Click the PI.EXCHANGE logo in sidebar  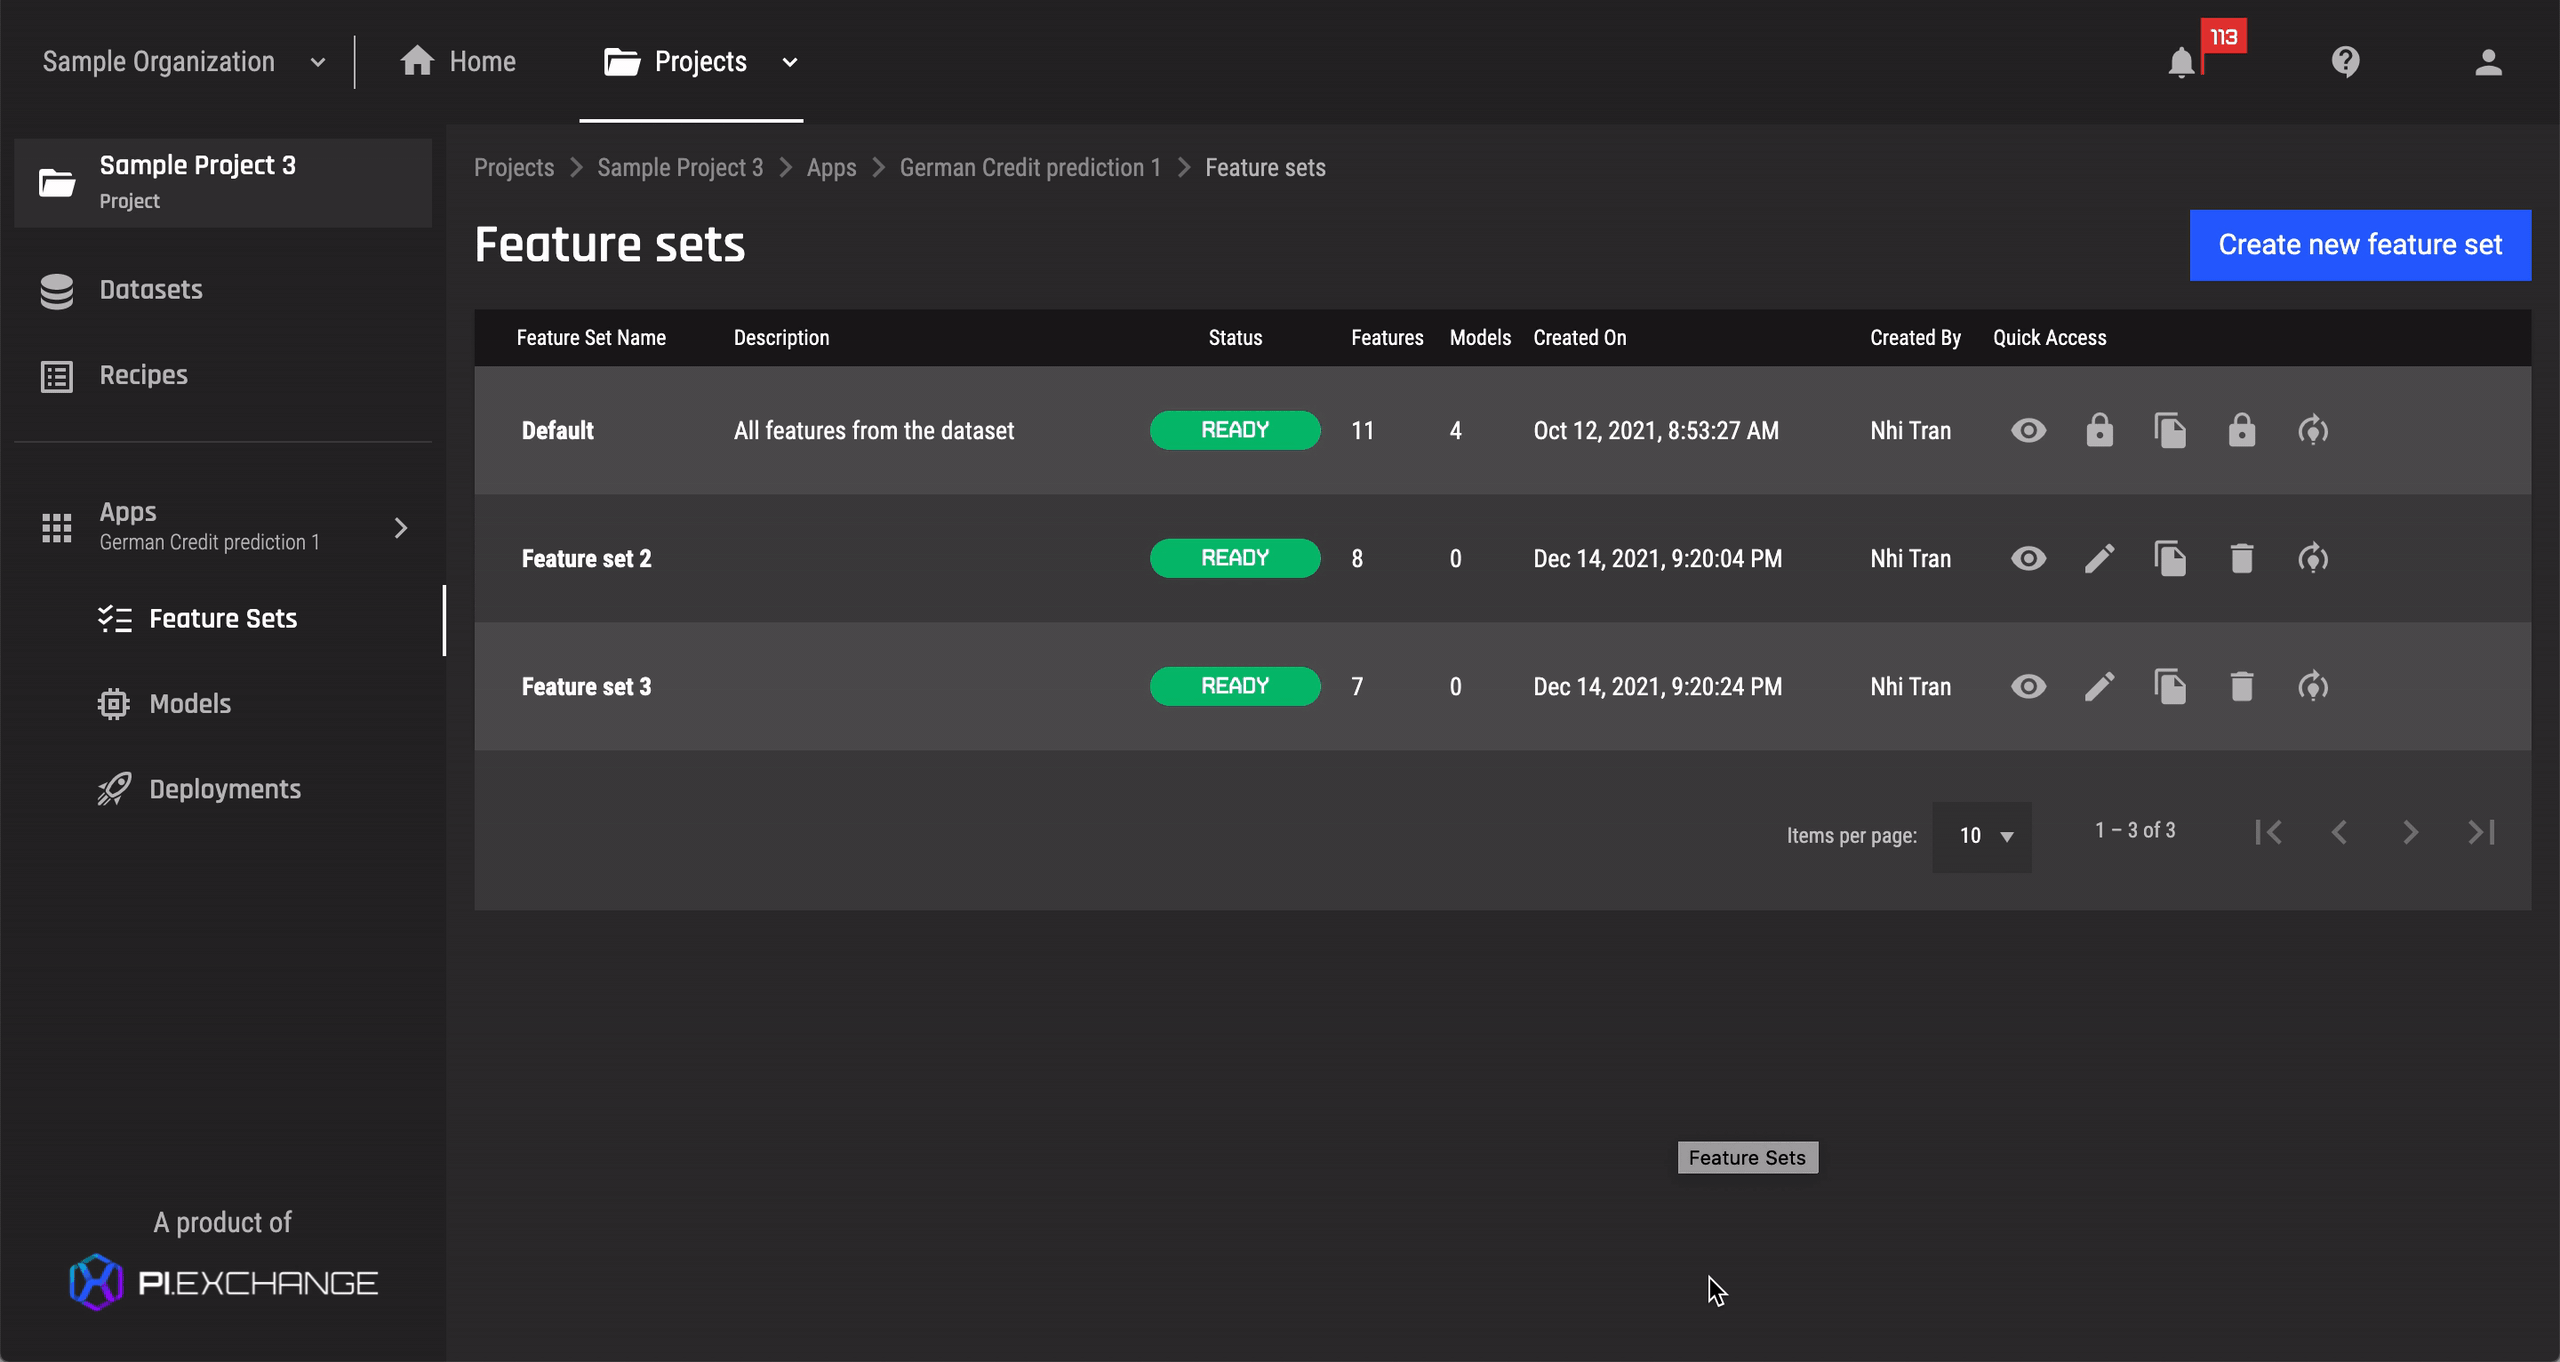(223, 1282)
